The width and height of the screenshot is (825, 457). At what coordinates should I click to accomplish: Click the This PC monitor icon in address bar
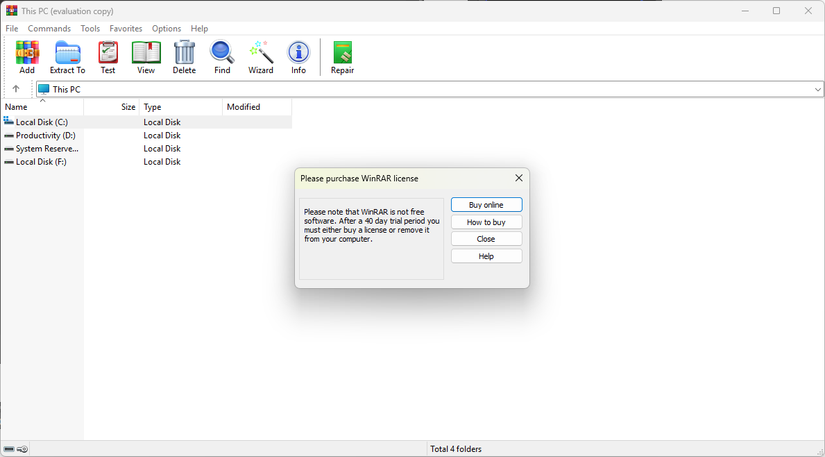tap(44, 89)
